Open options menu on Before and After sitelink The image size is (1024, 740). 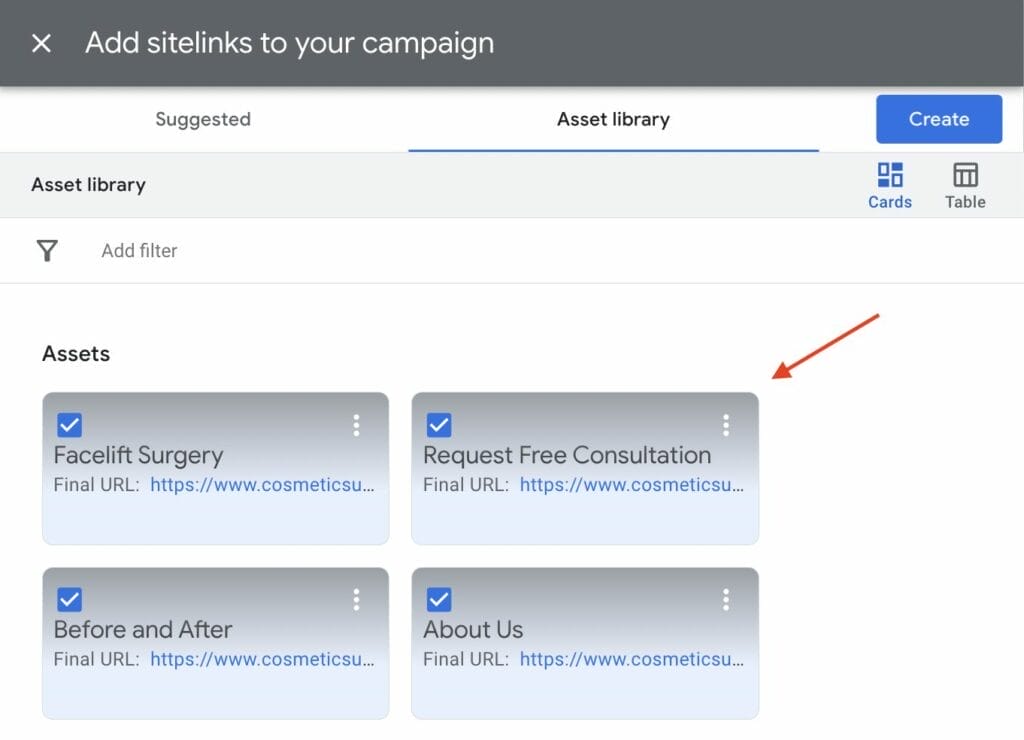tap(357, 599)
